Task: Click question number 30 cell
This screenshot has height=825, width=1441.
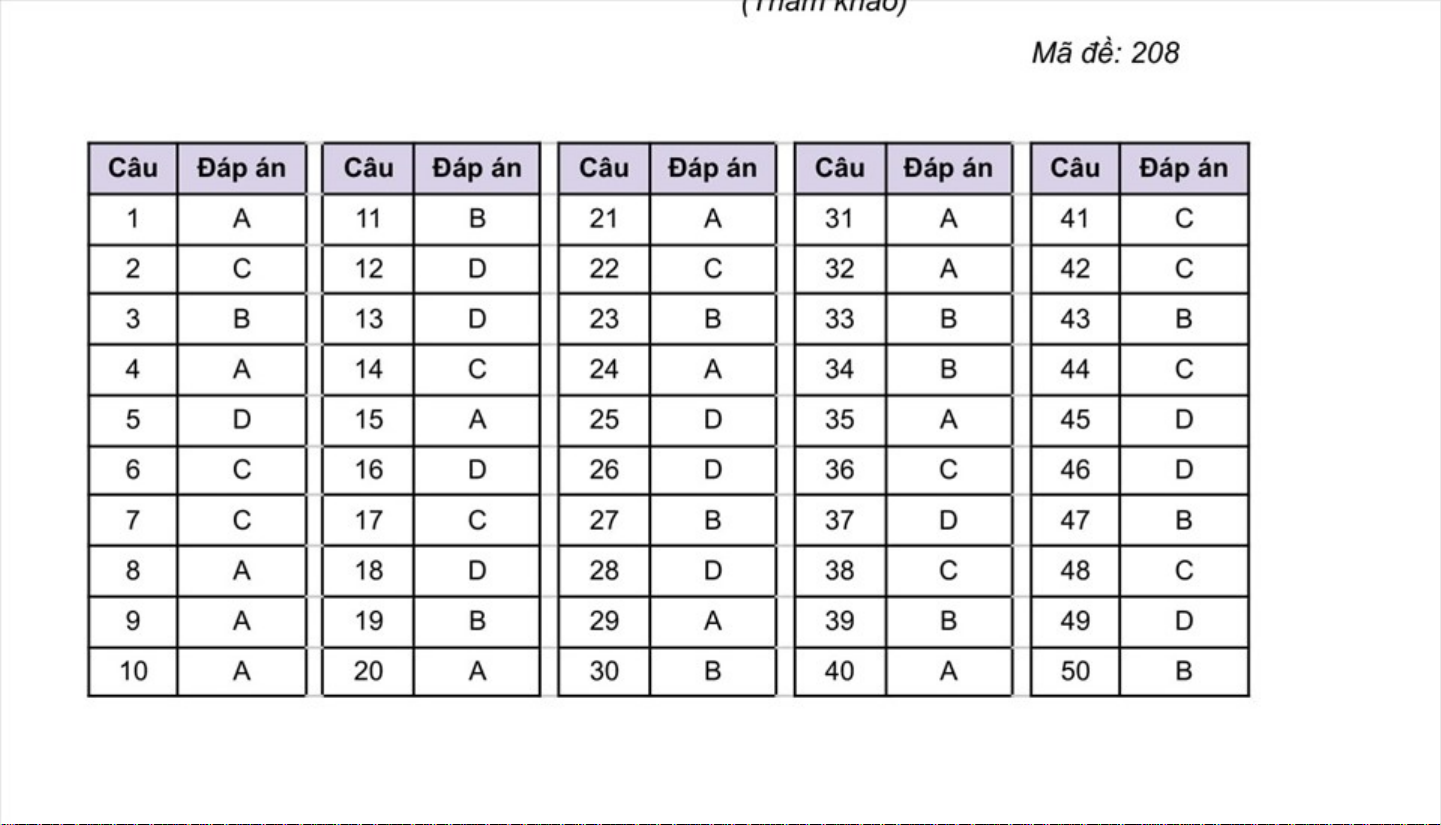Action: pos(604,671)
